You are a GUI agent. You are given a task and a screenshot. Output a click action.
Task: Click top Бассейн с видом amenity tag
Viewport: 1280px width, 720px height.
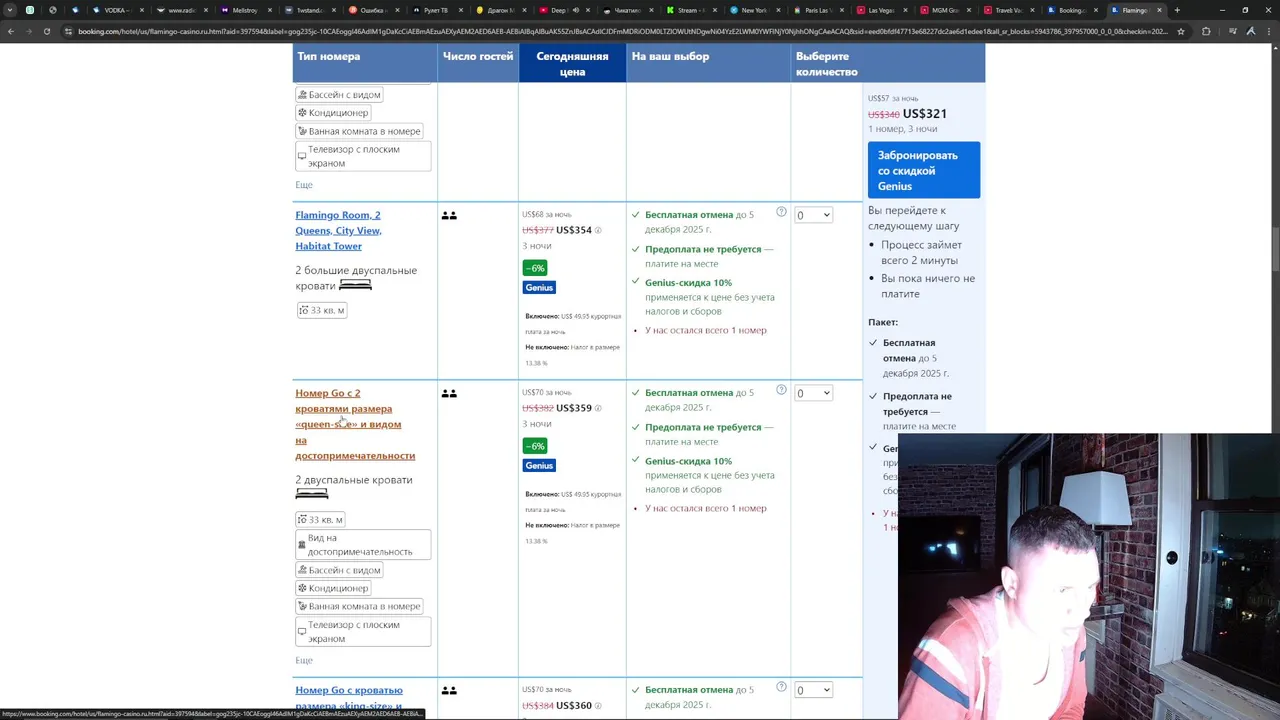click(340, 95)
